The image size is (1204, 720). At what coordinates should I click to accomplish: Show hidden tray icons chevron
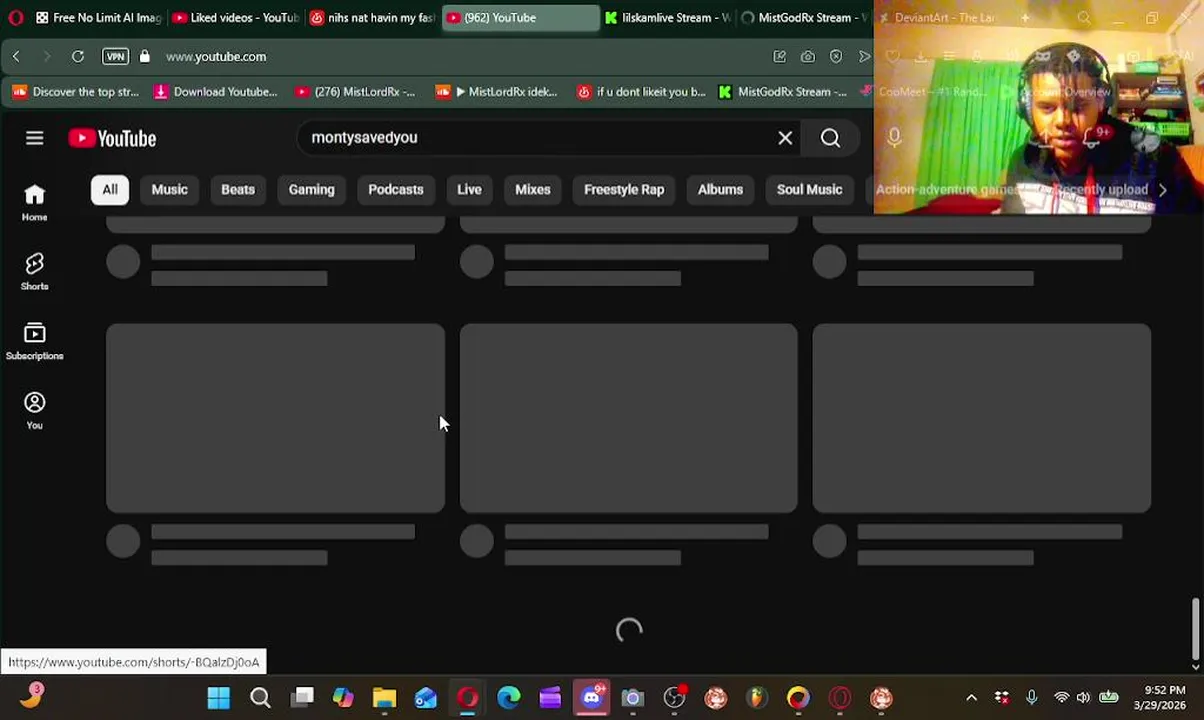[x=971, y=698]
